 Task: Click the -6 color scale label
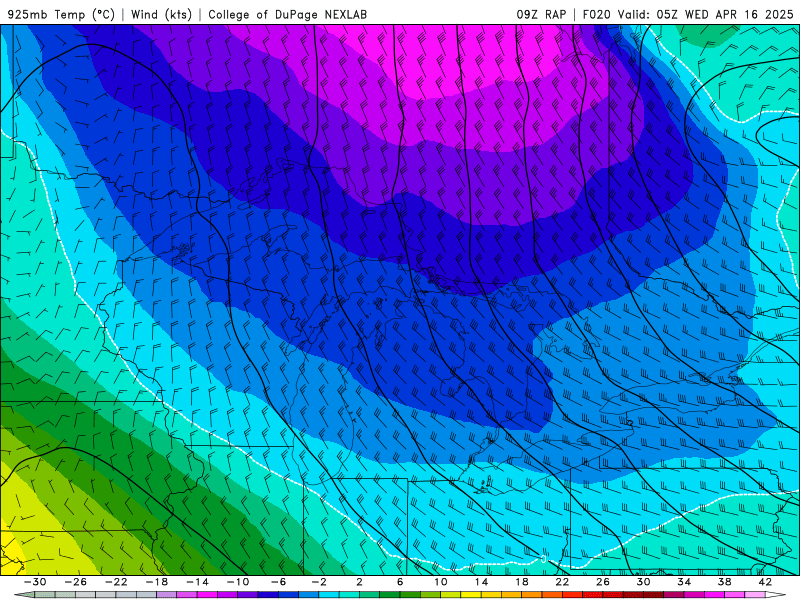pos(279,582)
